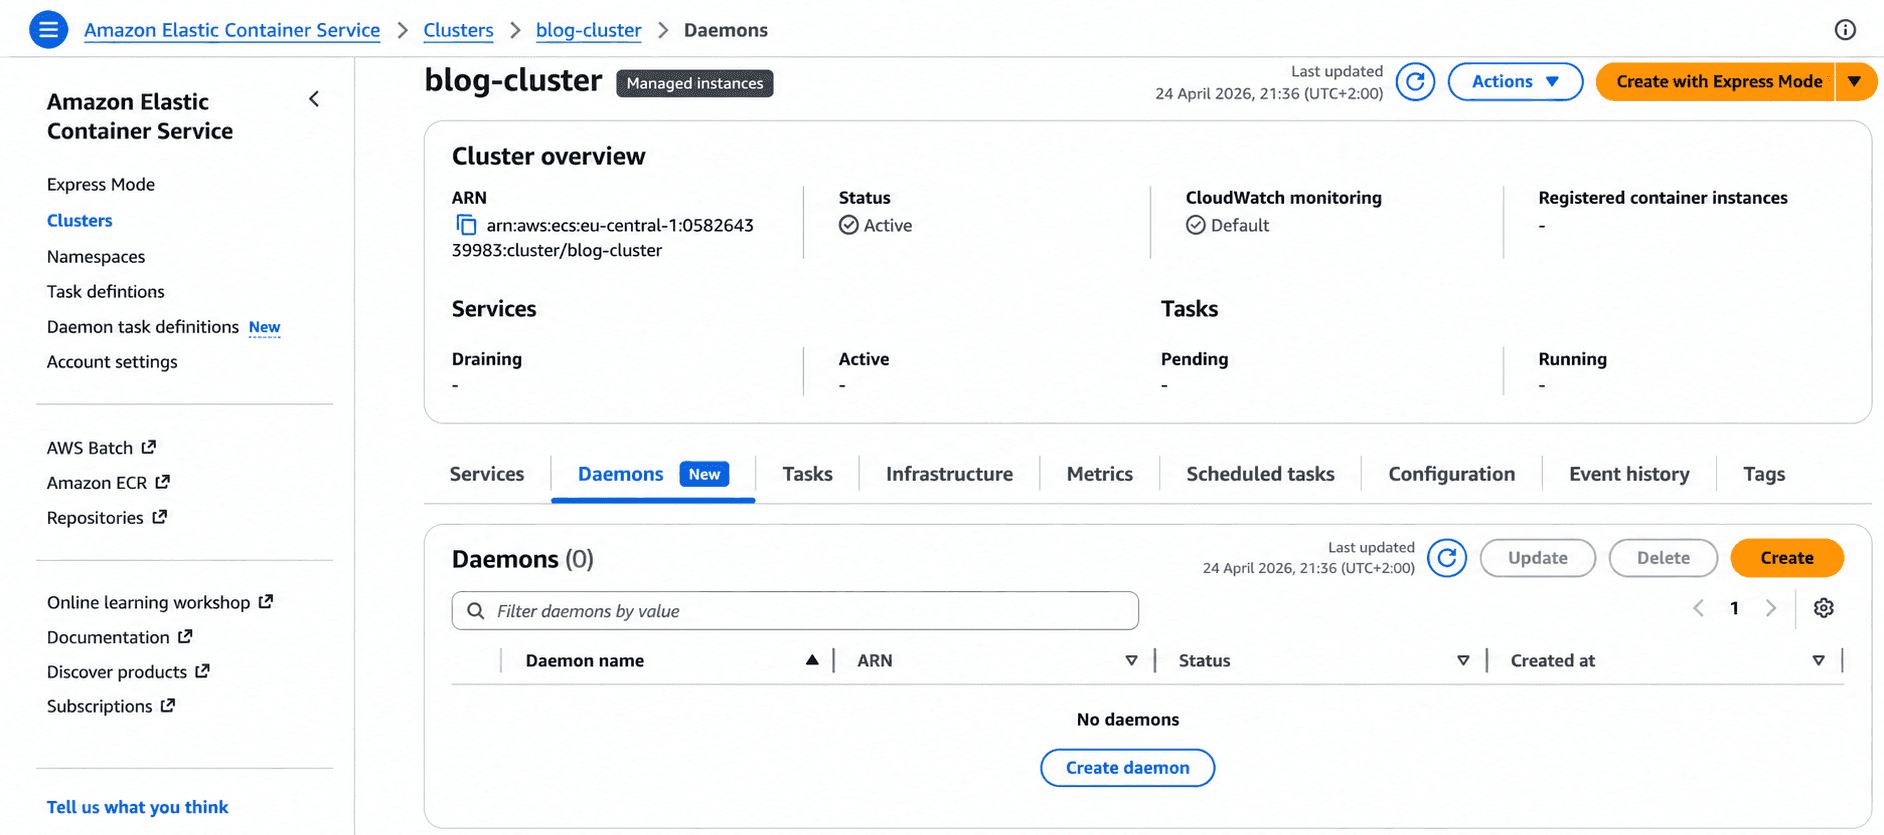Click Create with Express Mode button

(1716, 82)
